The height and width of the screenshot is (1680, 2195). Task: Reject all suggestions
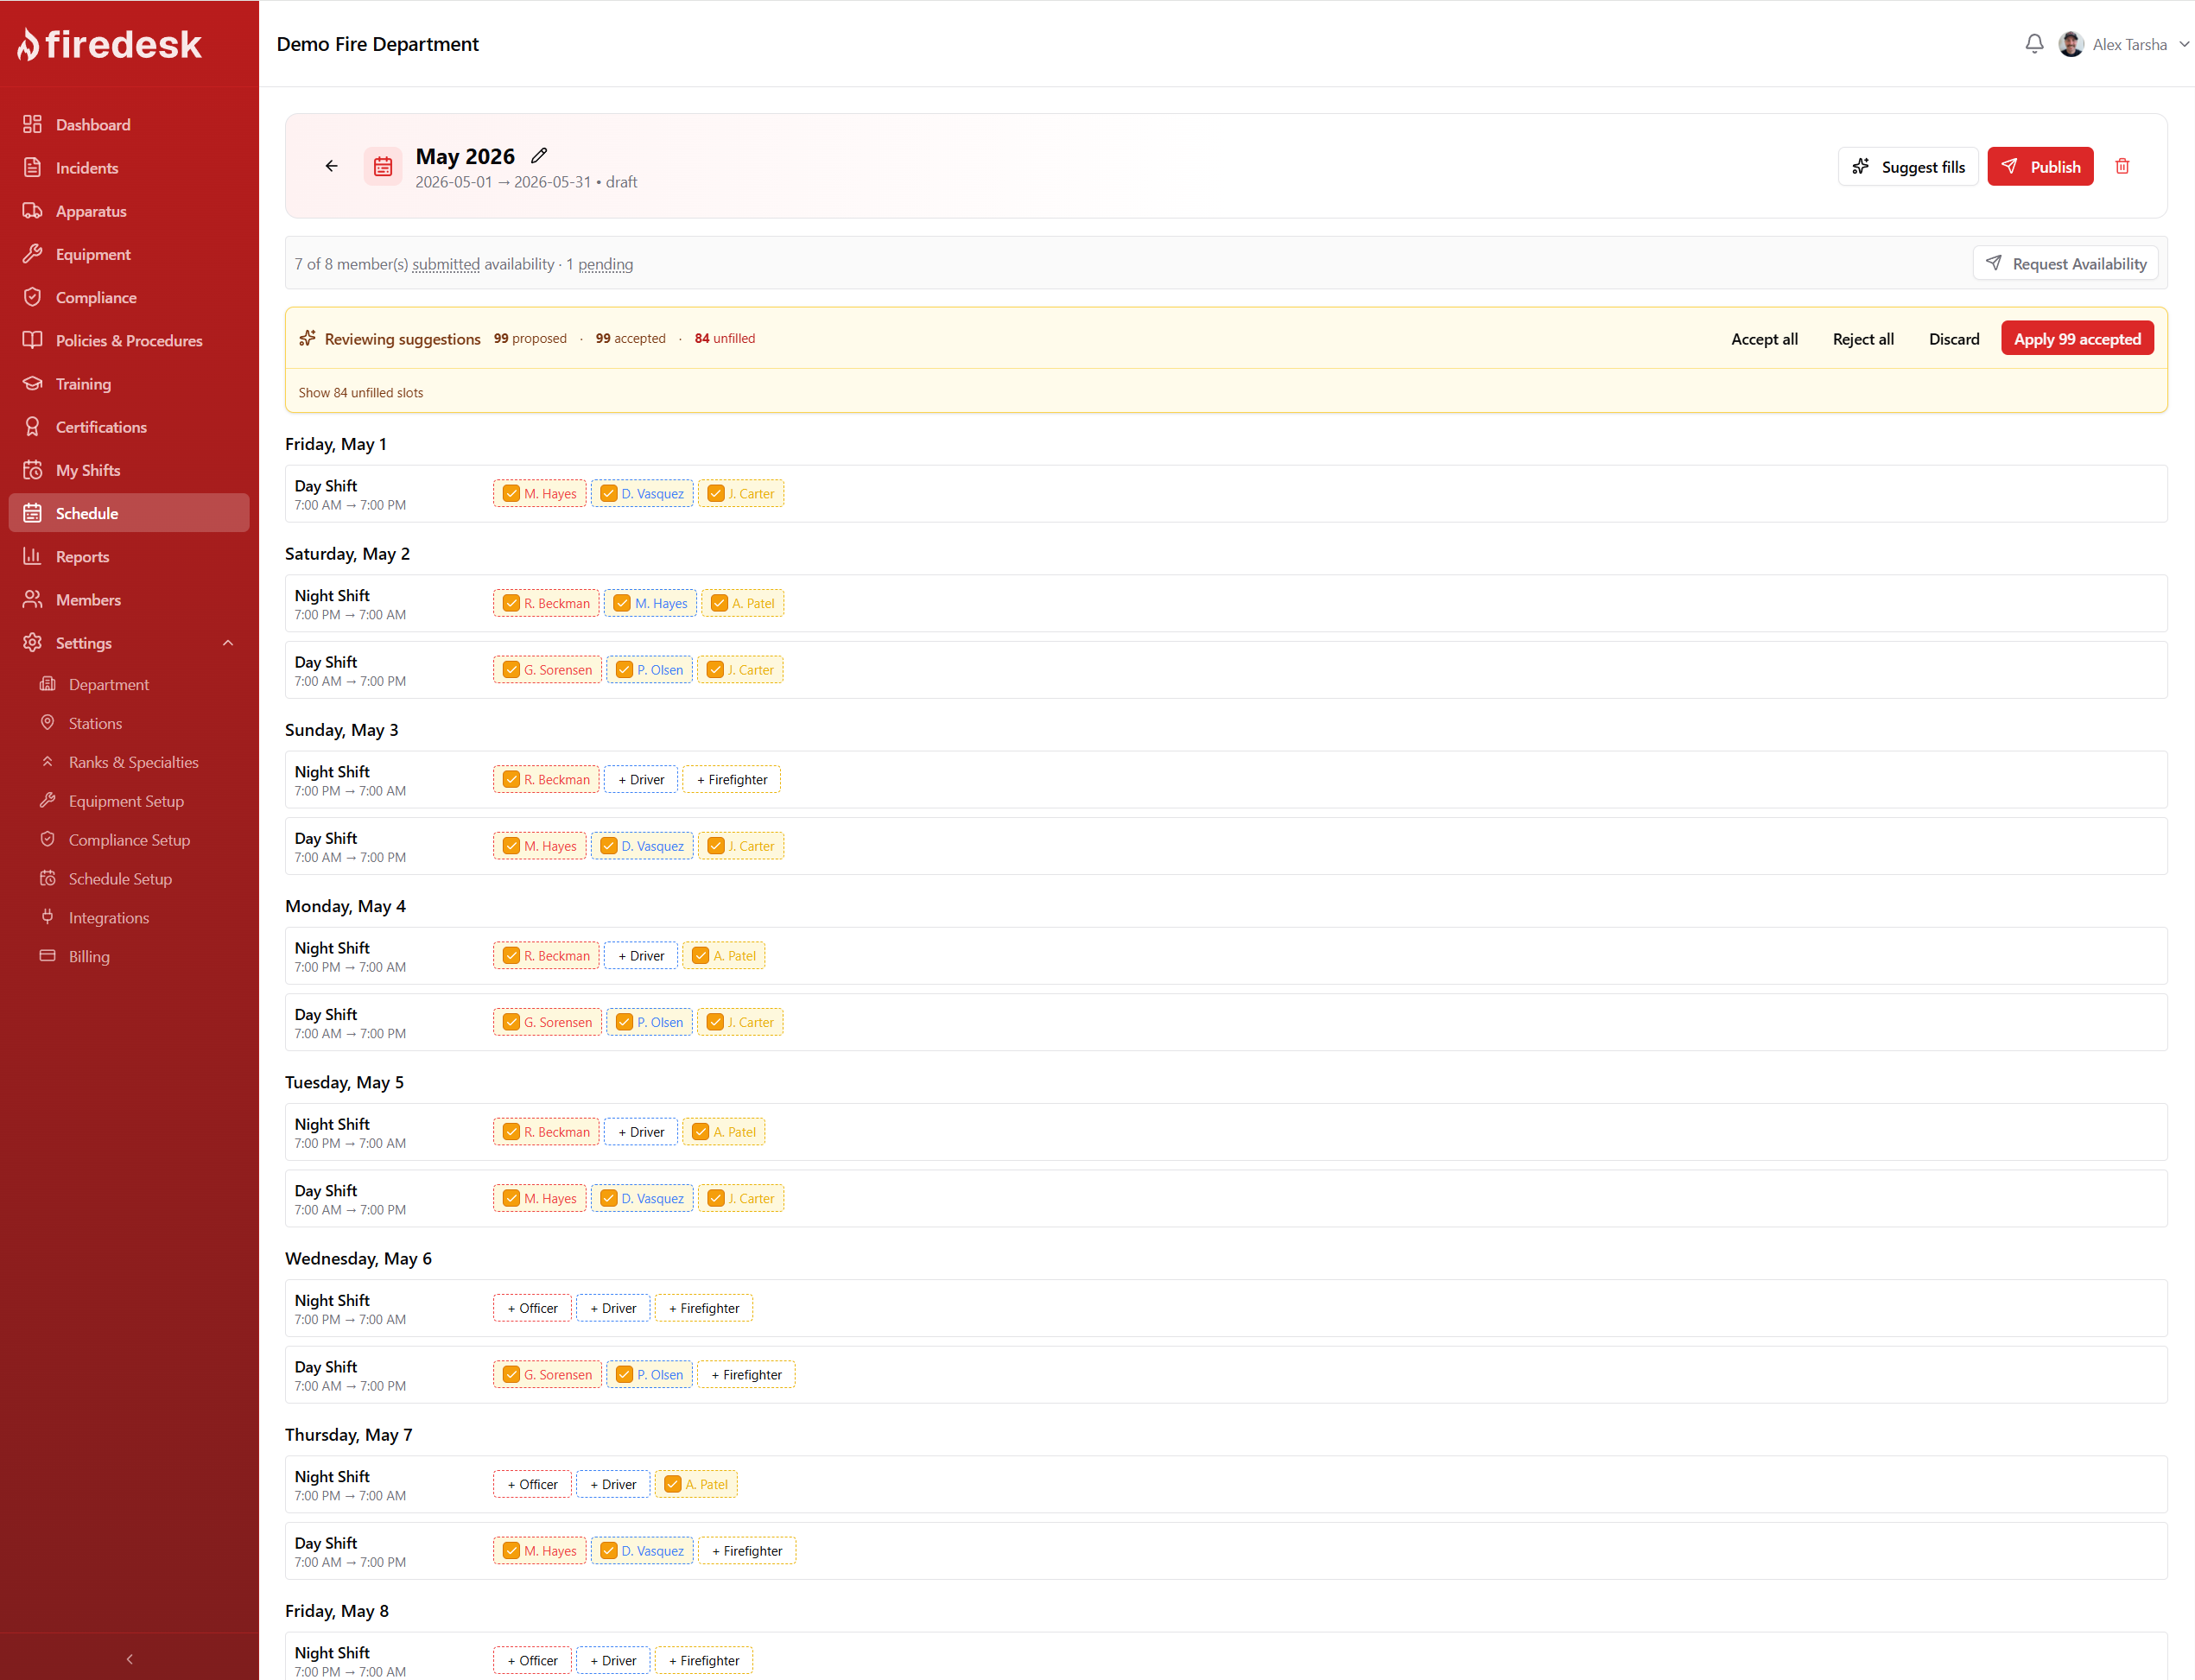(1863, 339)
